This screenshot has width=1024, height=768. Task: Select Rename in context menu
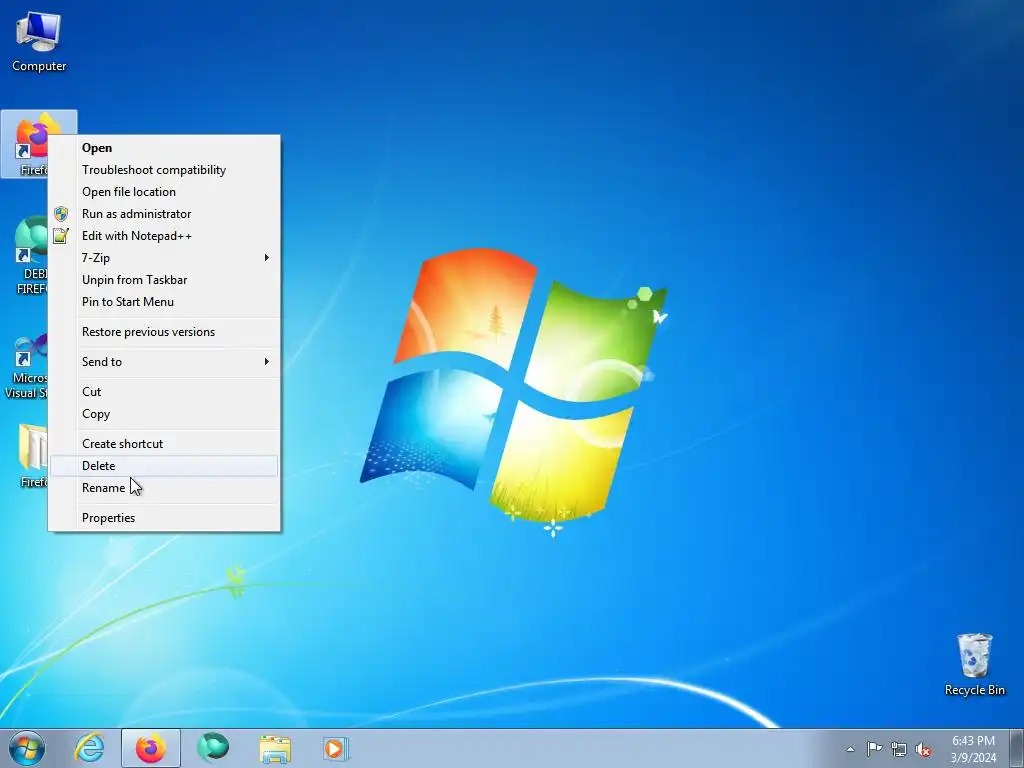[164, 488]
